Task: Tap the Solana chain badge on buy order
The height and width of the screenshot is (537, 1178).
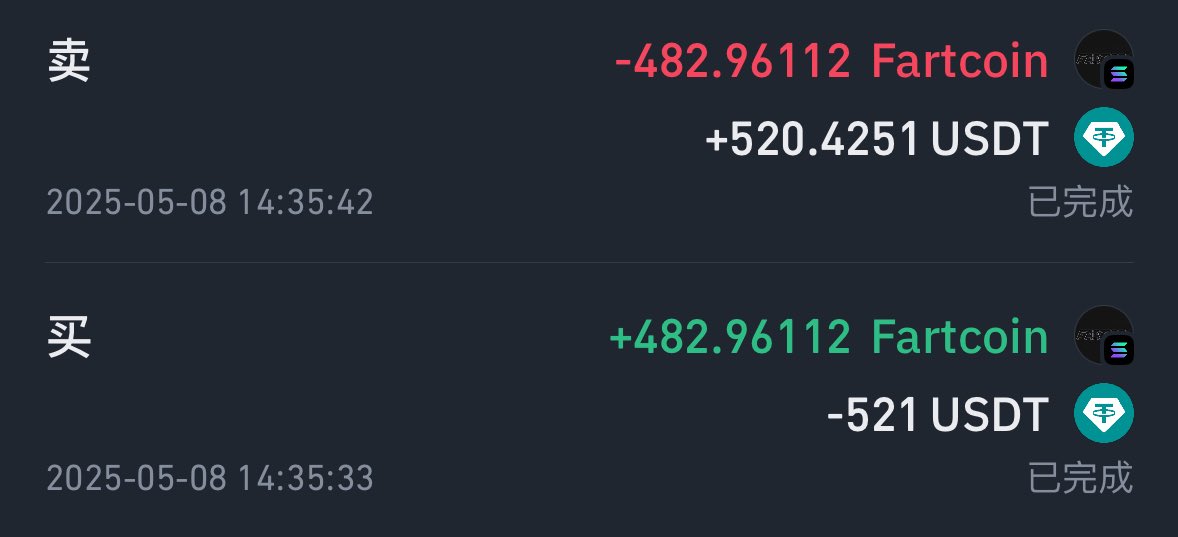Action: [x=1119, y=351]
